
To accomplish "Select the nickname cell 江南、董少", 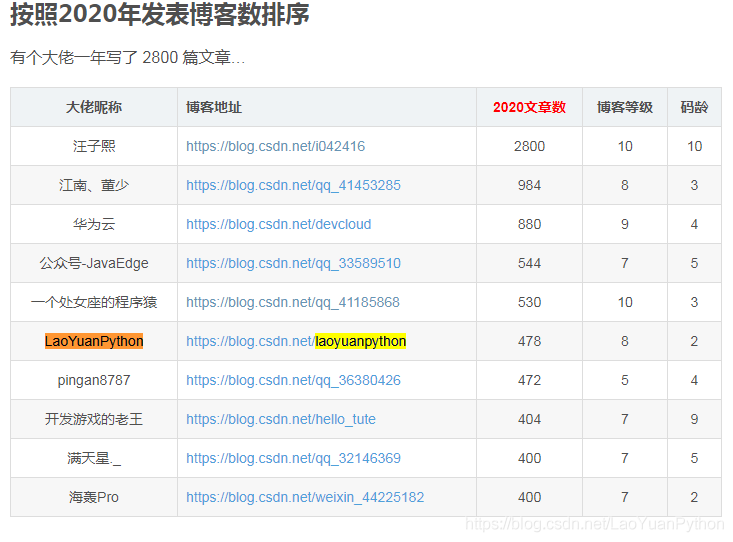I will (94, 185).
